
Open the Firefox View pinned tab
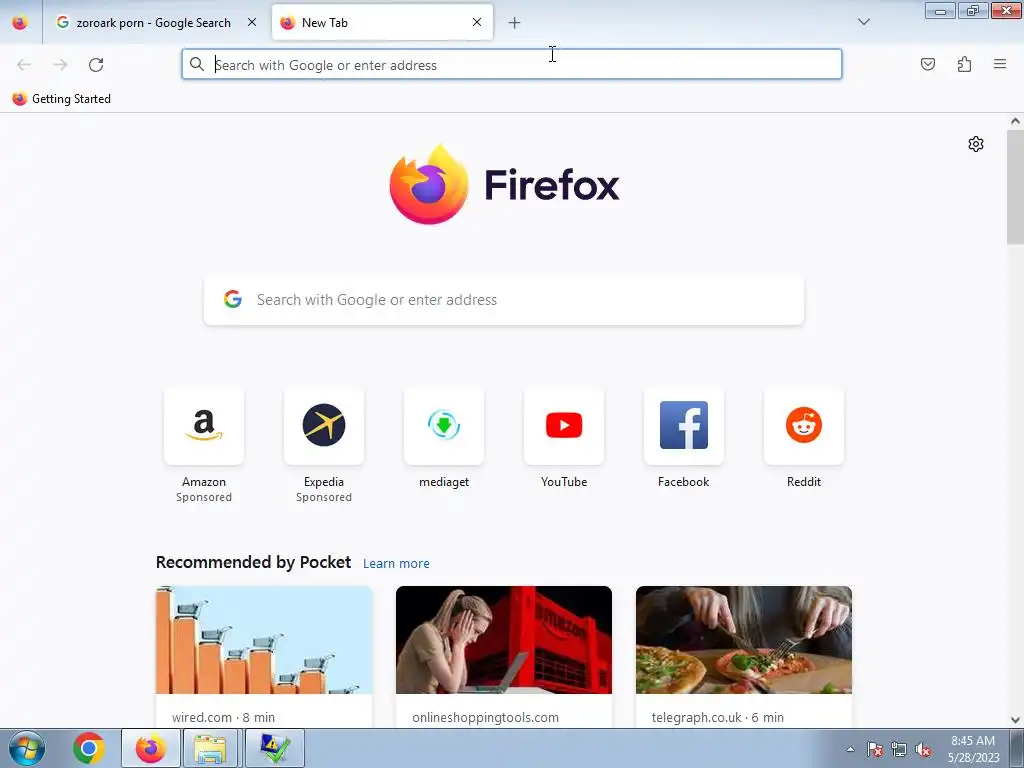(x=20, y=23)
